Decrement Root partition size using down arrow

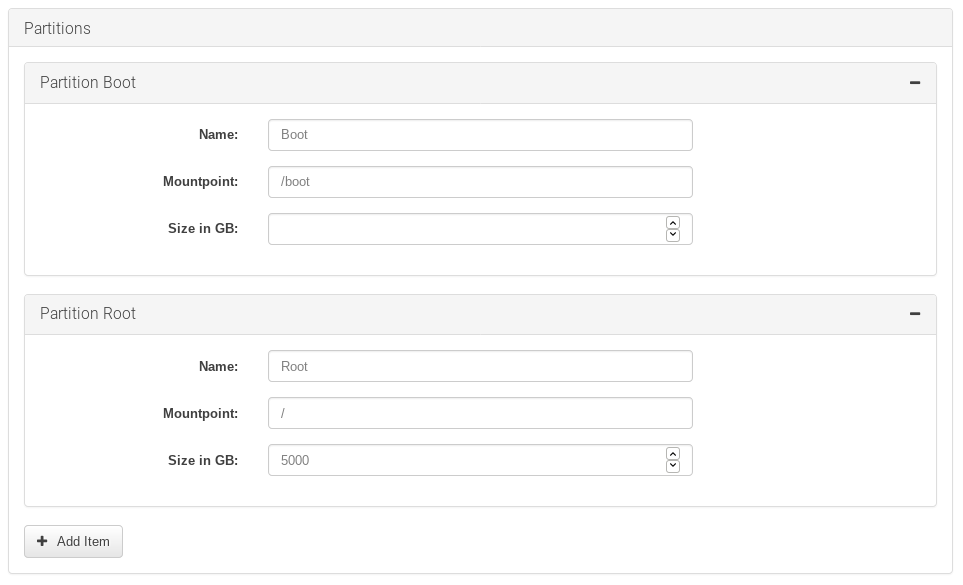[673, 466]
